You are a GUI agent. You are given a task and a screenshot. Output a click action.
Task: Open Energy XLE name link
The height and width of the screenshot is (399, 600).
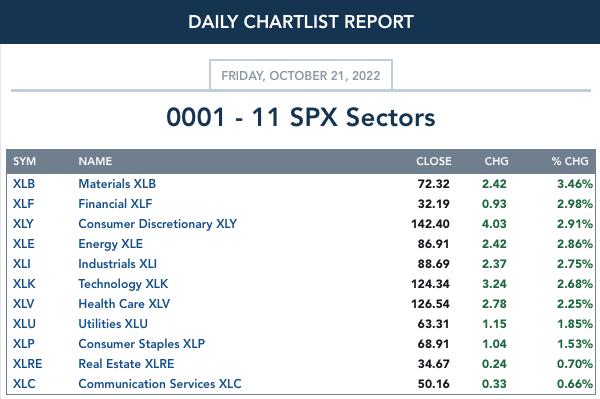pyautogui.click(x=111, y=244)
